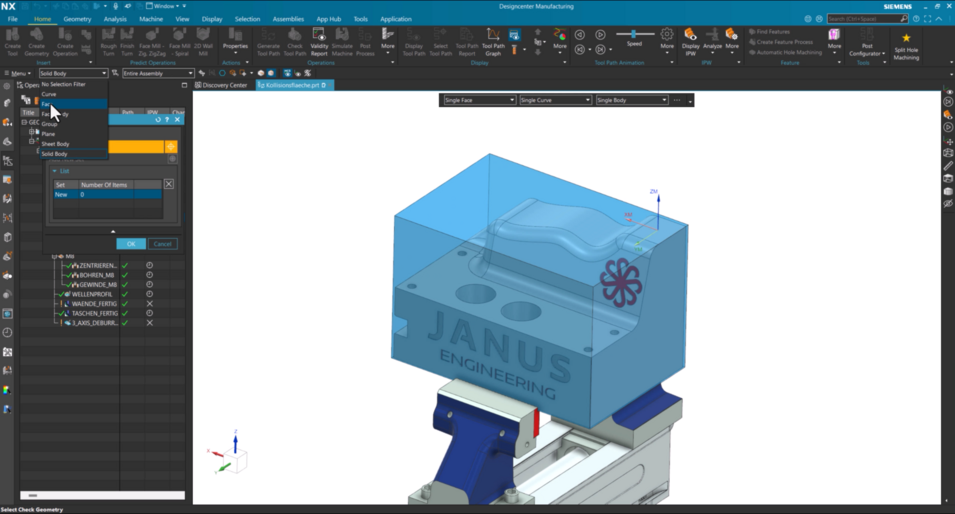Click the Cancel button in the dialog
This screenshot has height=514, width=955.
[163, 244]
